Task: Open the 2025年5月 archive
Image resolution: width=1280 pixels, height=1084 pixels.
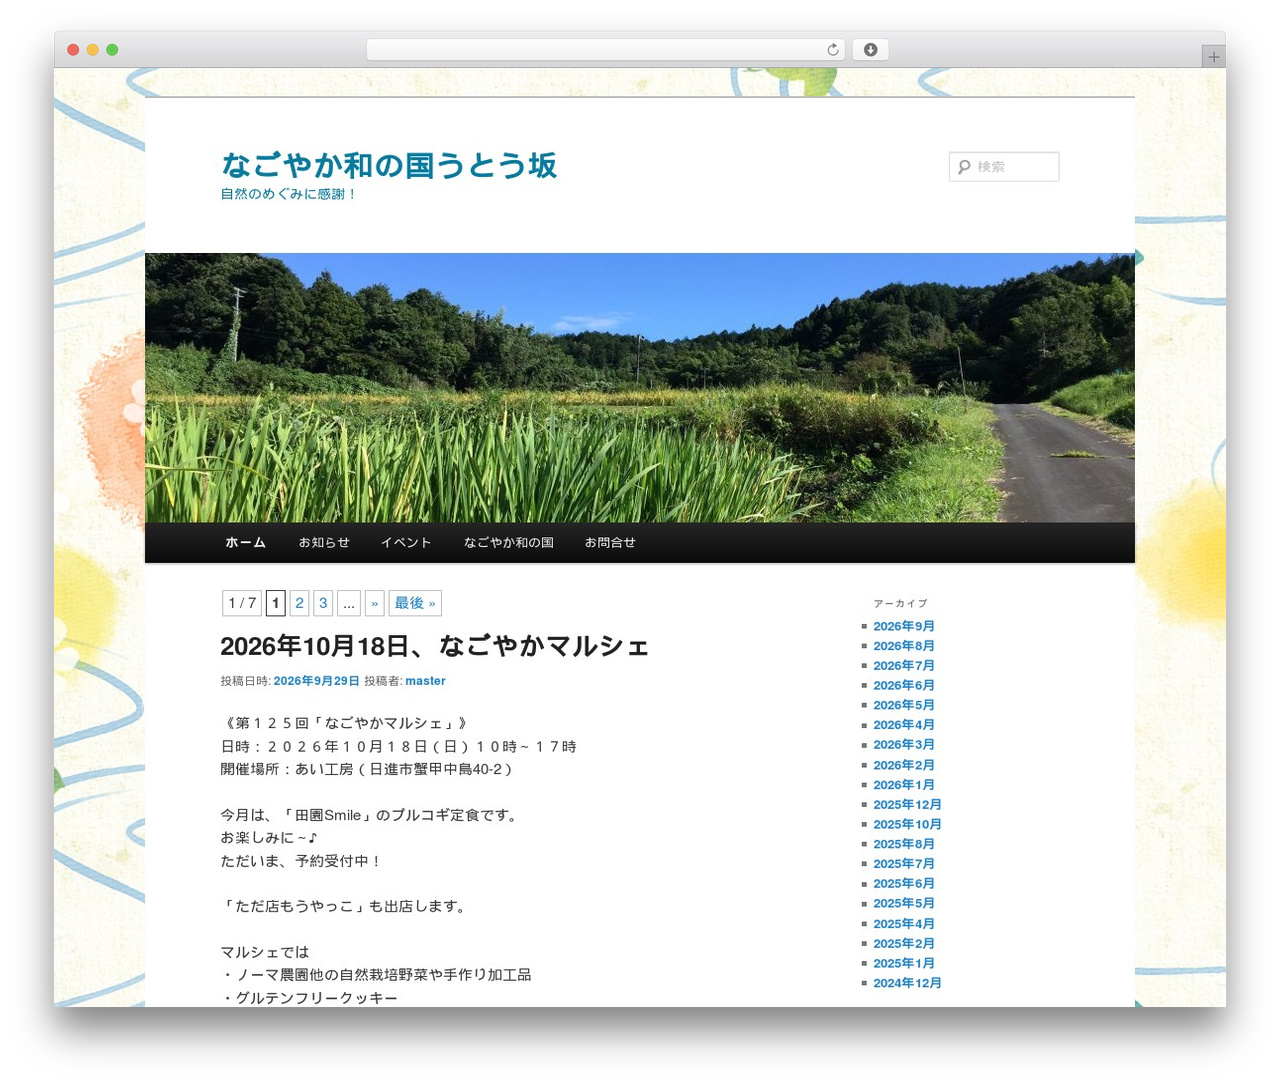Action: (904, 904)
